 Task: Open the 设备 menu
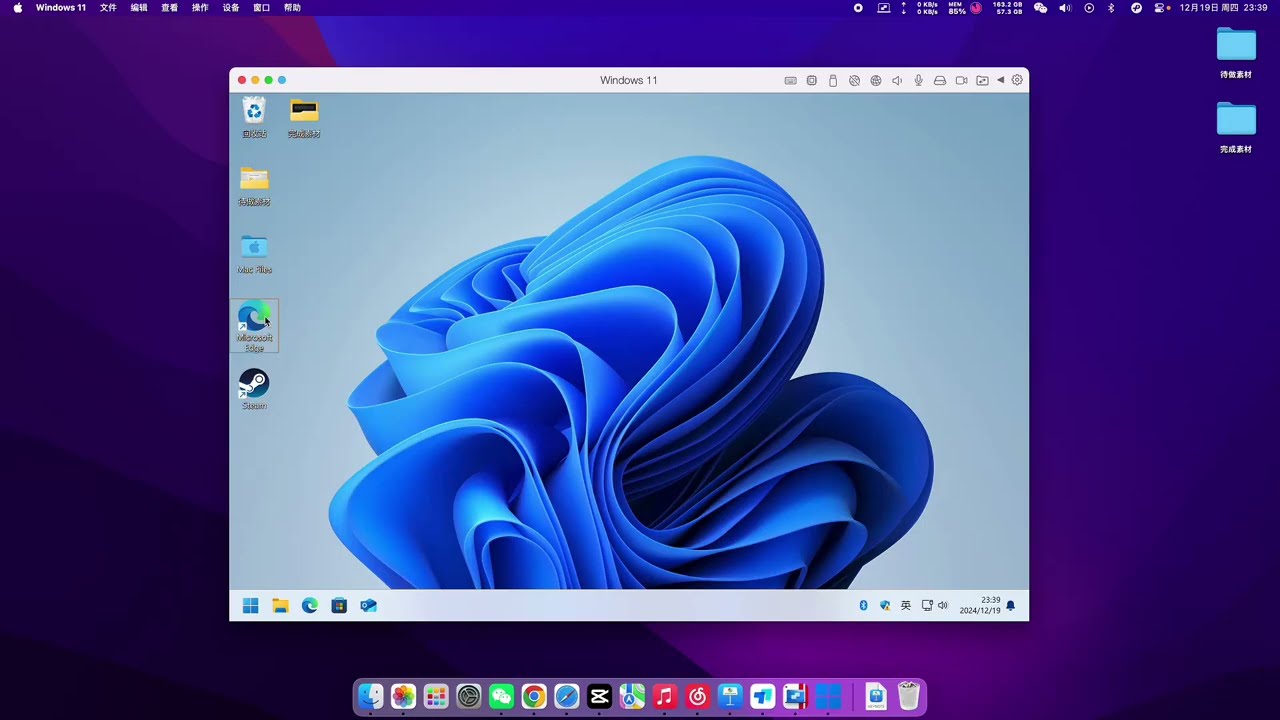click(x=231, y=8)
